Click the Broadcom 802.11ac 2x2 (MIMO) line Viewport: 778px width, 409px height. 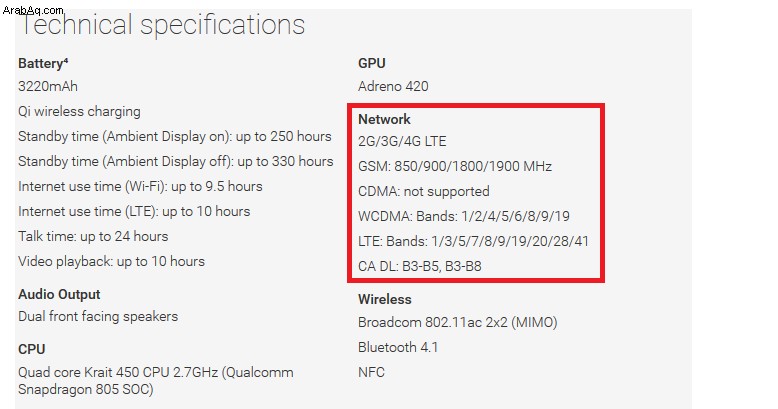click(x=457, y=323)
